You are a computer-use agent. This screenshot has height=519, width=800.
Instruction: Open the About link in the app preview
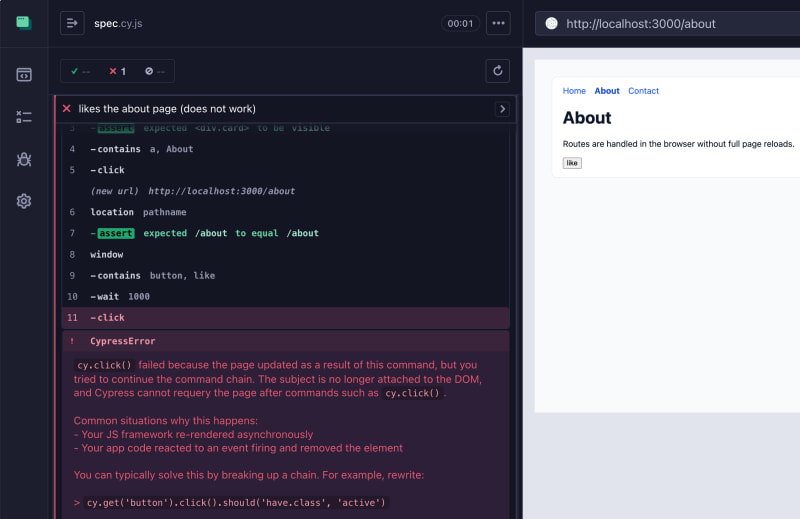point(607,91)
